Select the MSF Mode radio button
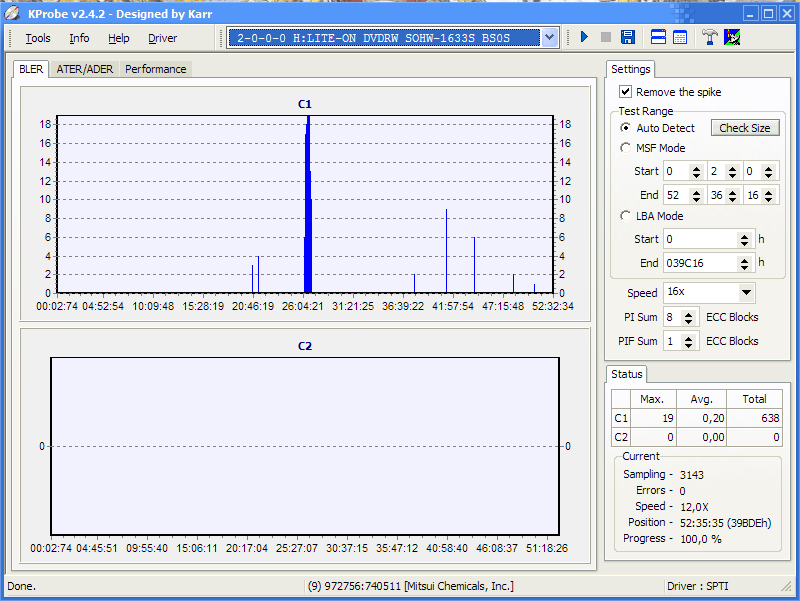This screenshot has width=800, height=601. click(626, 148)
